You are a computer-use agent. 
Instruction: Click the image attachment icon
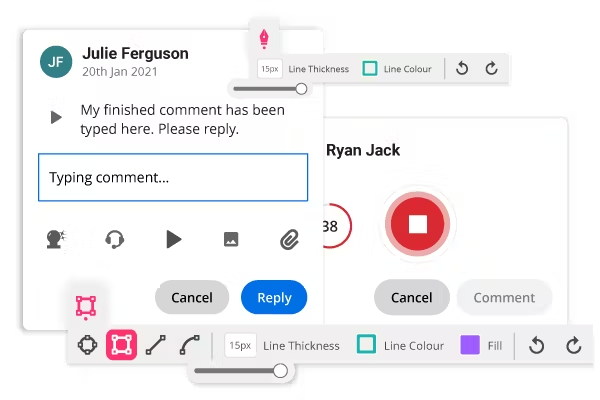(x=231, y=240)
